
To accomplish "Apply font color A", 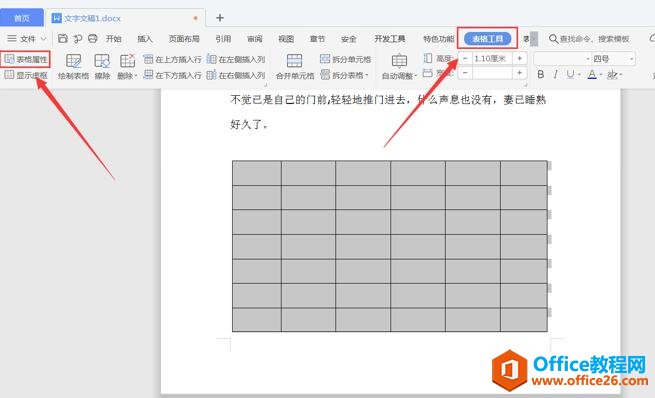I will tap(592, 74).
